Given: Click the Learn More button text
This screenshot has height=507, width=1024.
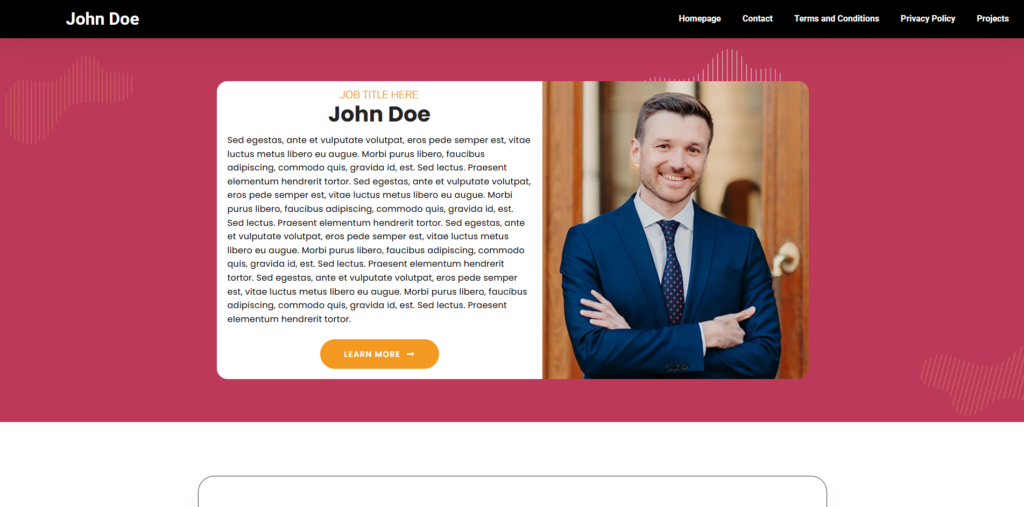Looking at the screenshot, I should click(x=372, y=354).
